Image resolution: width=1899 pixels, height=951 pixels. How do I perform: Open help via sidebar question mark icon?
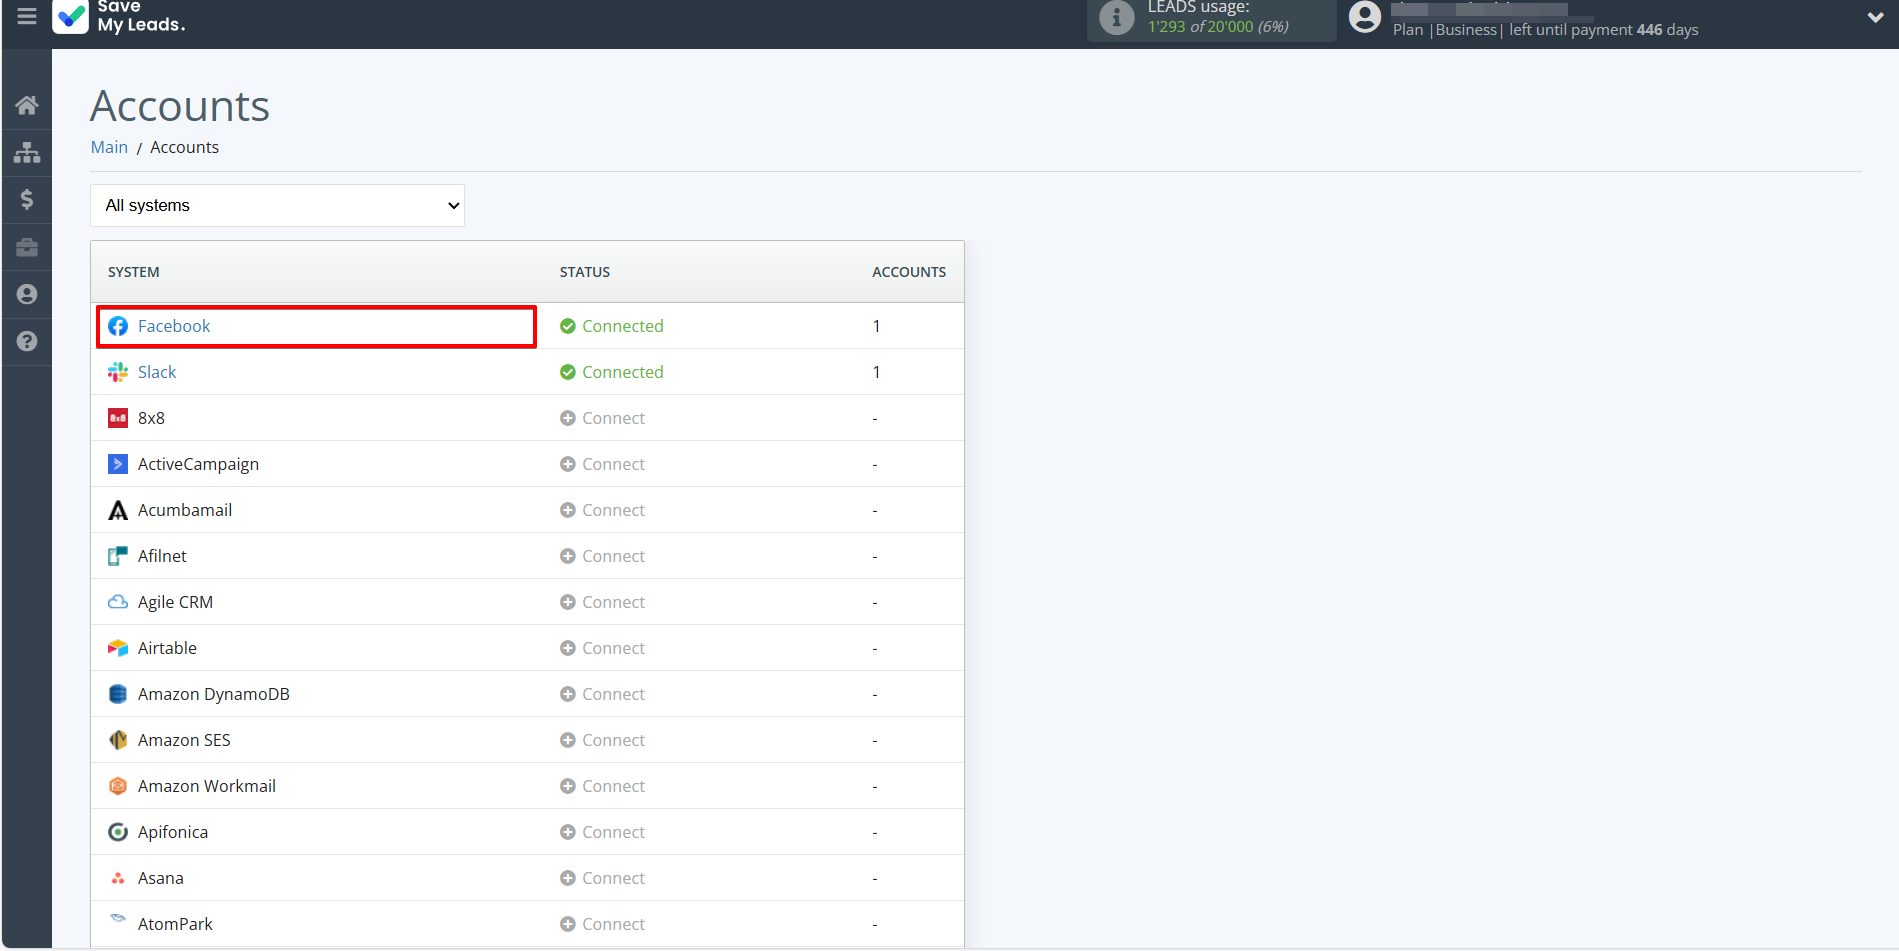point(27,341)
